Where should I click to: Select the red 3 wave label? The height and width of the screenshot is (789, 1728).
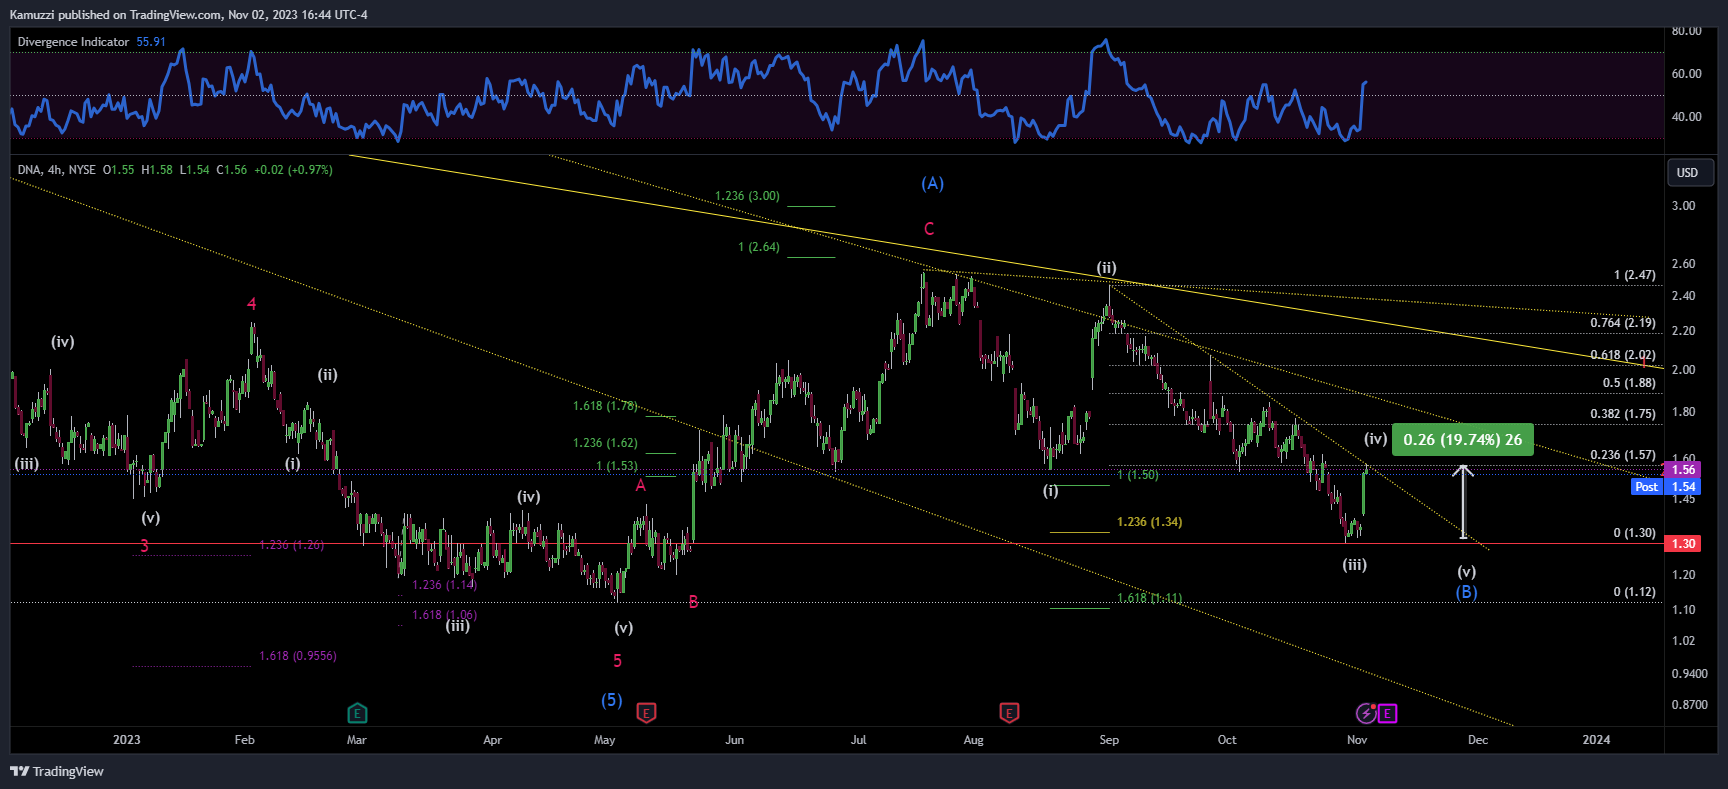[x=144, y=546]
